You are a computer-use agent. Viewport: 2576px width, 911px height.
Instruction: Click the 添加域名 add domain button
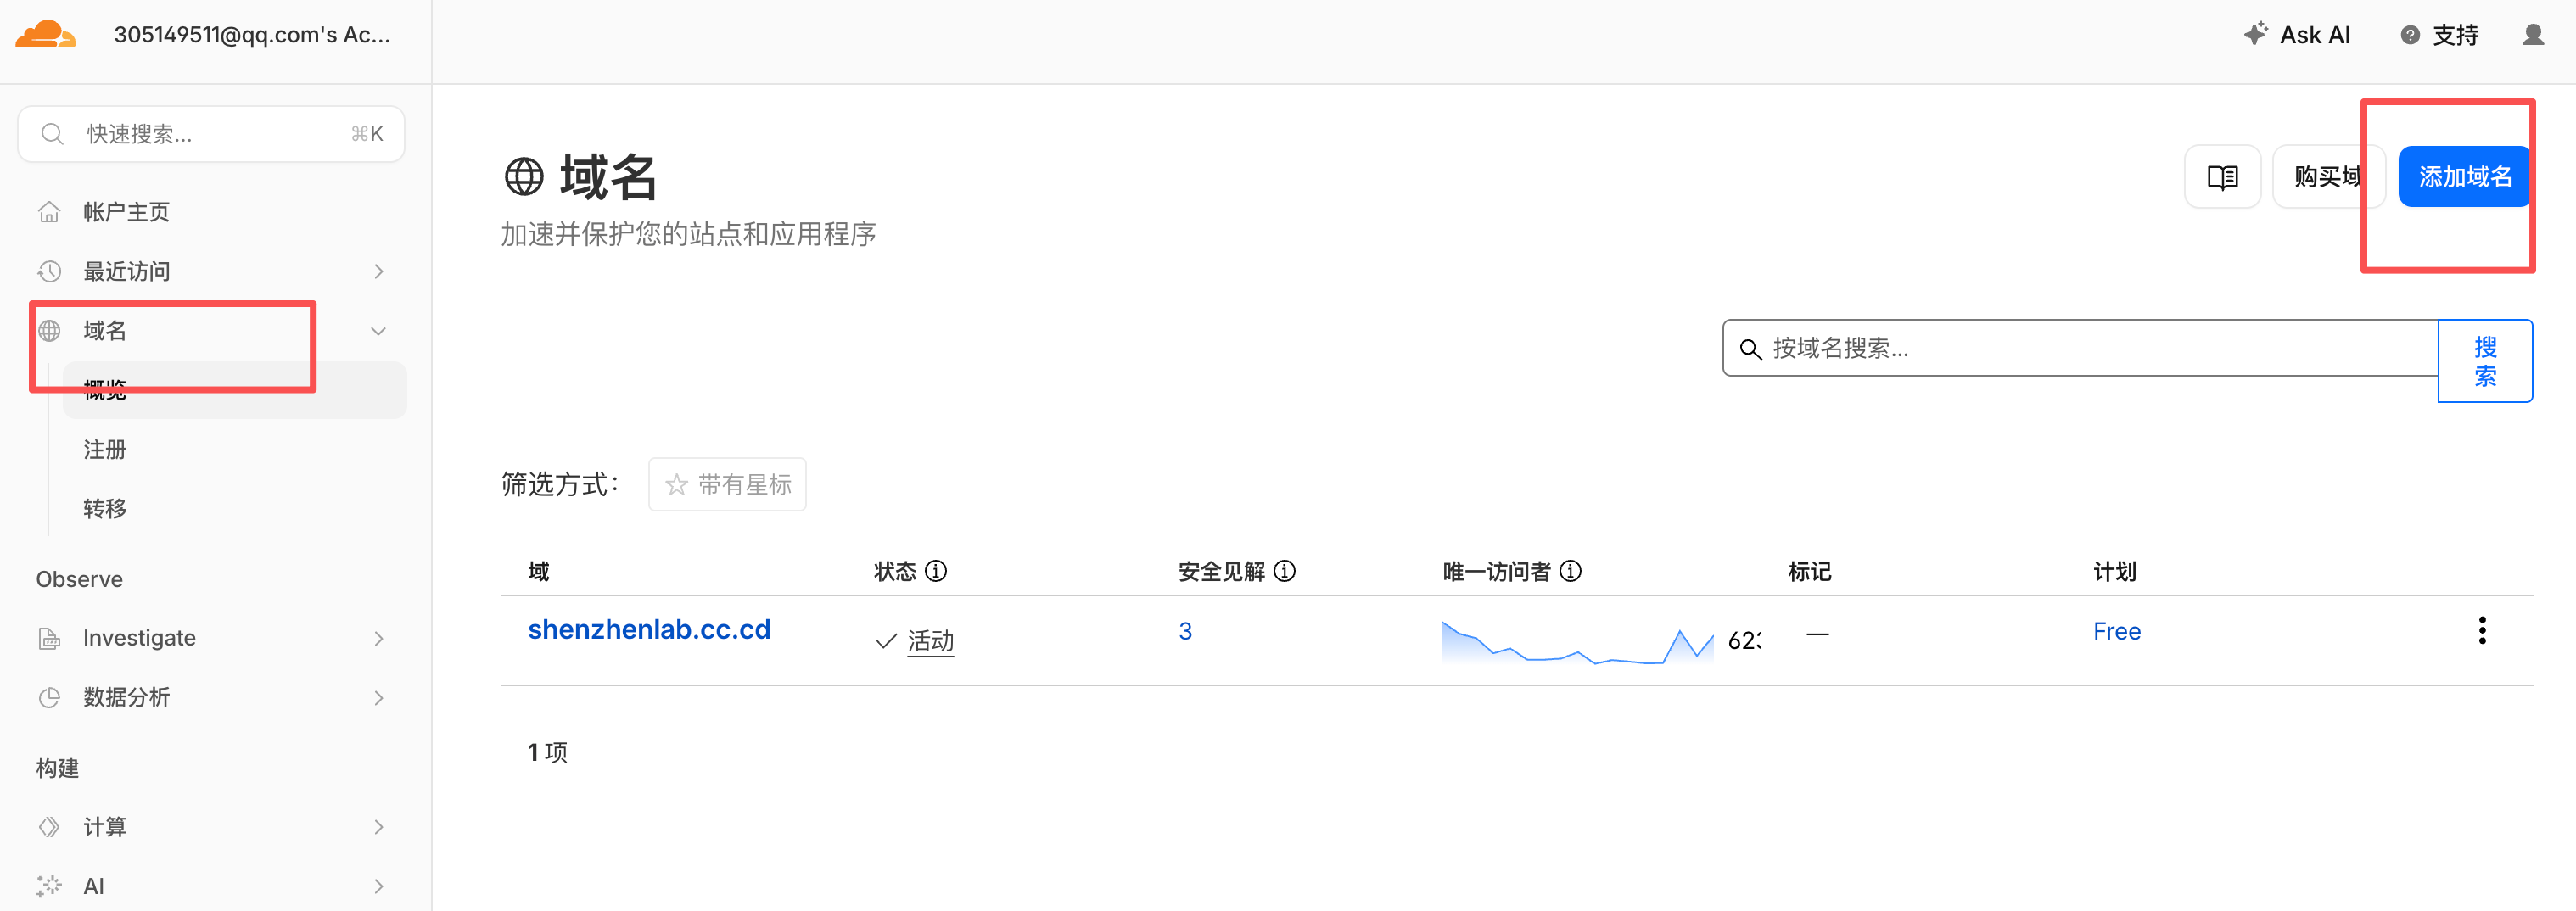click(x=2465, y=177)
